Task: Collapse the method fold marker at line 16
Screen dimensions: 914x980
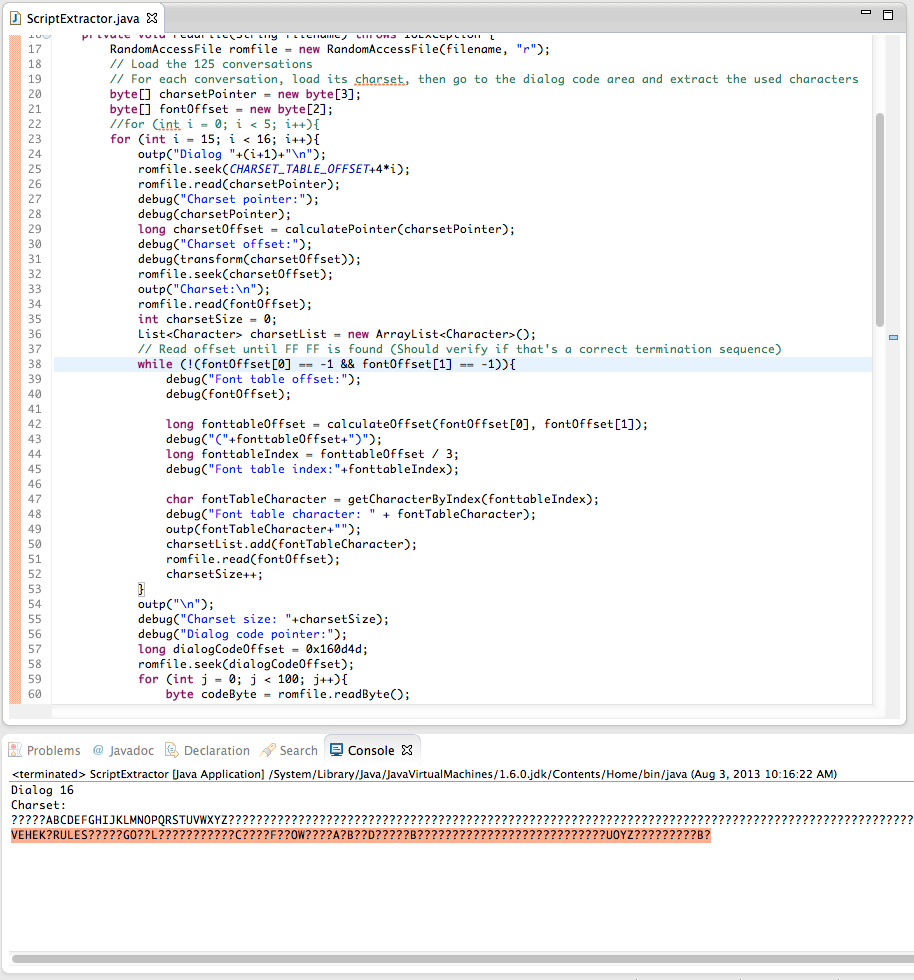Action: 47,35
